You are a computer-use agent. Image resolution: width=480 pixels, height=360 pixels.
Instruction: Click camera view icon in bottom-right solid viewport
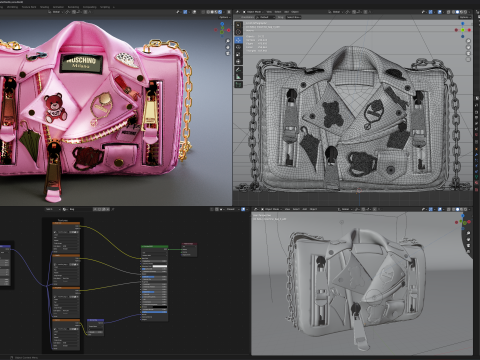[x=468, y=245]
